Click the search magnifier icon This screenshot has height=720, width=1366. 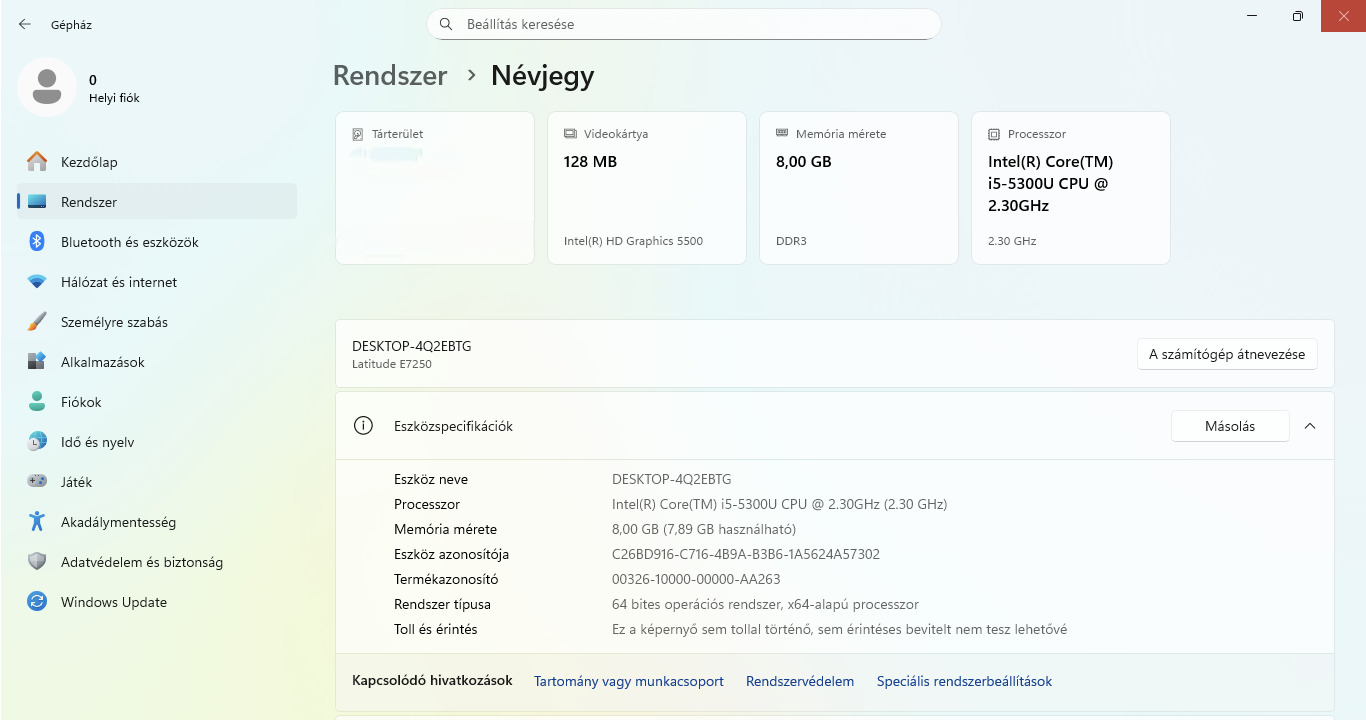tap(446, 24)
